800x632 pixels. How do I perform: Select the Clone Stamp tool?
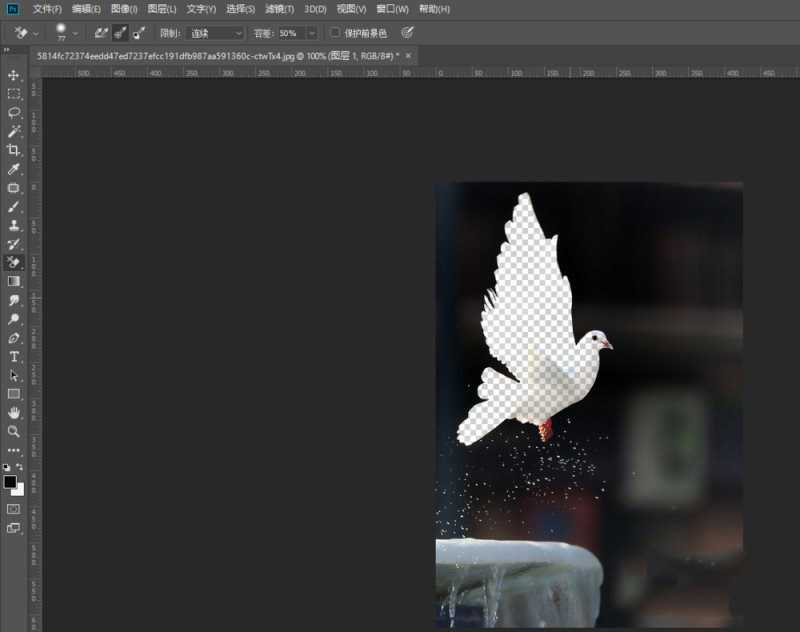[x=14, y=226]
